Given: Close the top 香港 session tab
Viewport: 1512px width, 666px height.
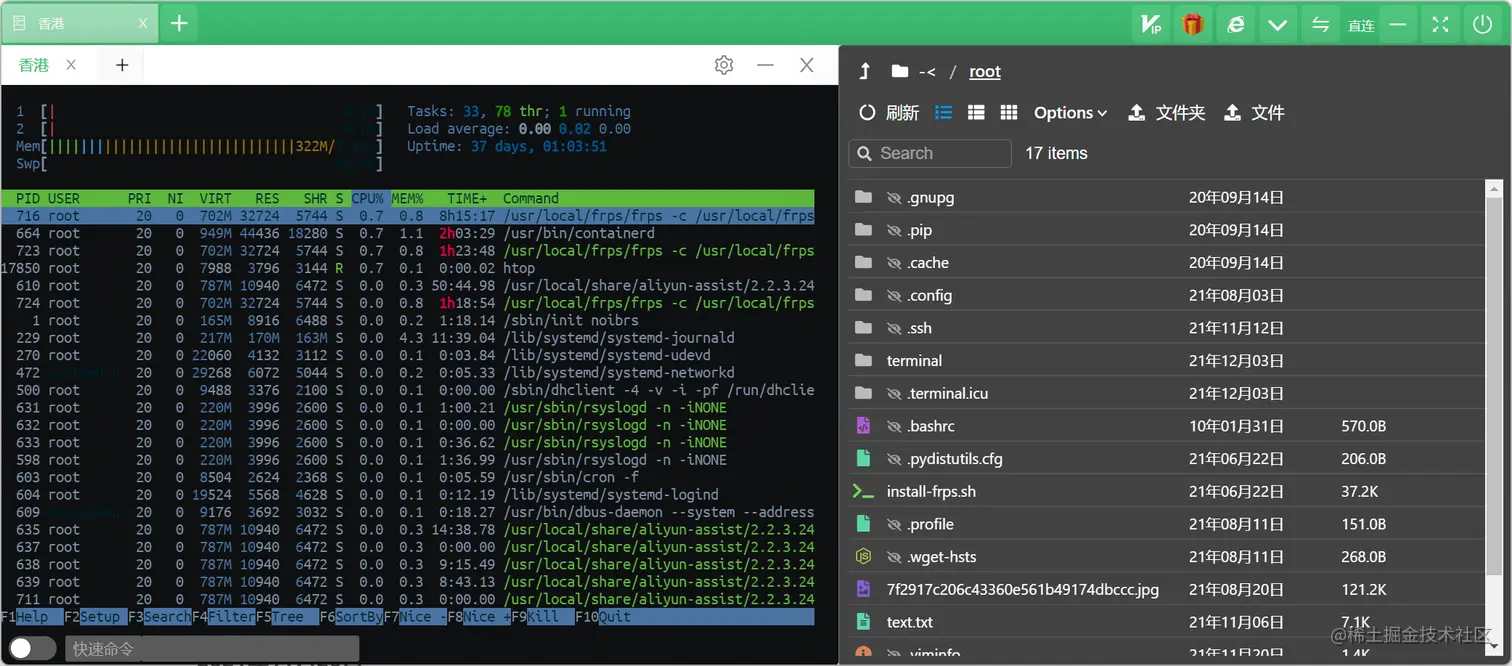Looking at the screenshot, I should point(143,23).
